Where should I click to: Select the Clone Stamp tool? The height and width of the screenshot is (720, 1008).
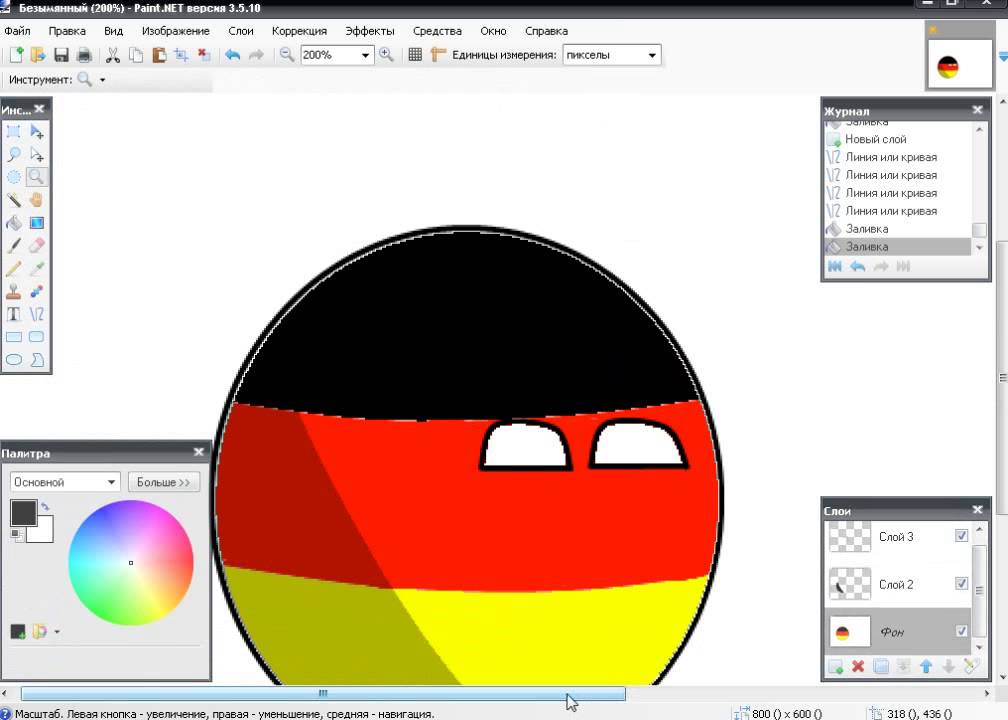click(14, 291)
